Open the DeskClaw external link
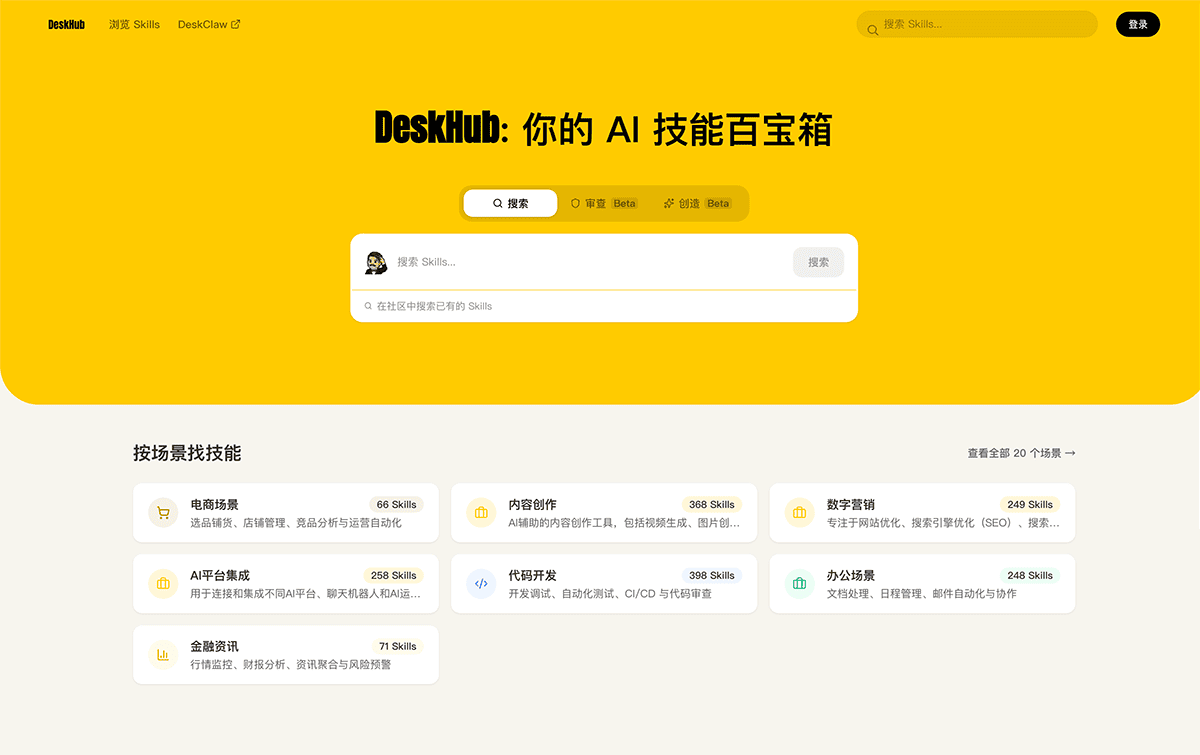The height and width of the screenshot is (755, 1200). [x=208, y=24]
